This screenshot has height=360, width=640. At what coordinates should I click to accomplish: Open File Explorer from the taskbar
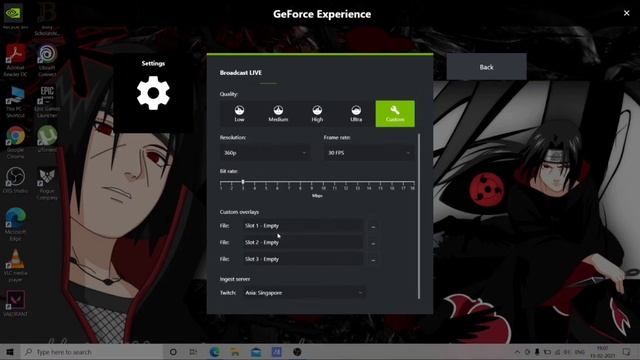coord(235,352)
